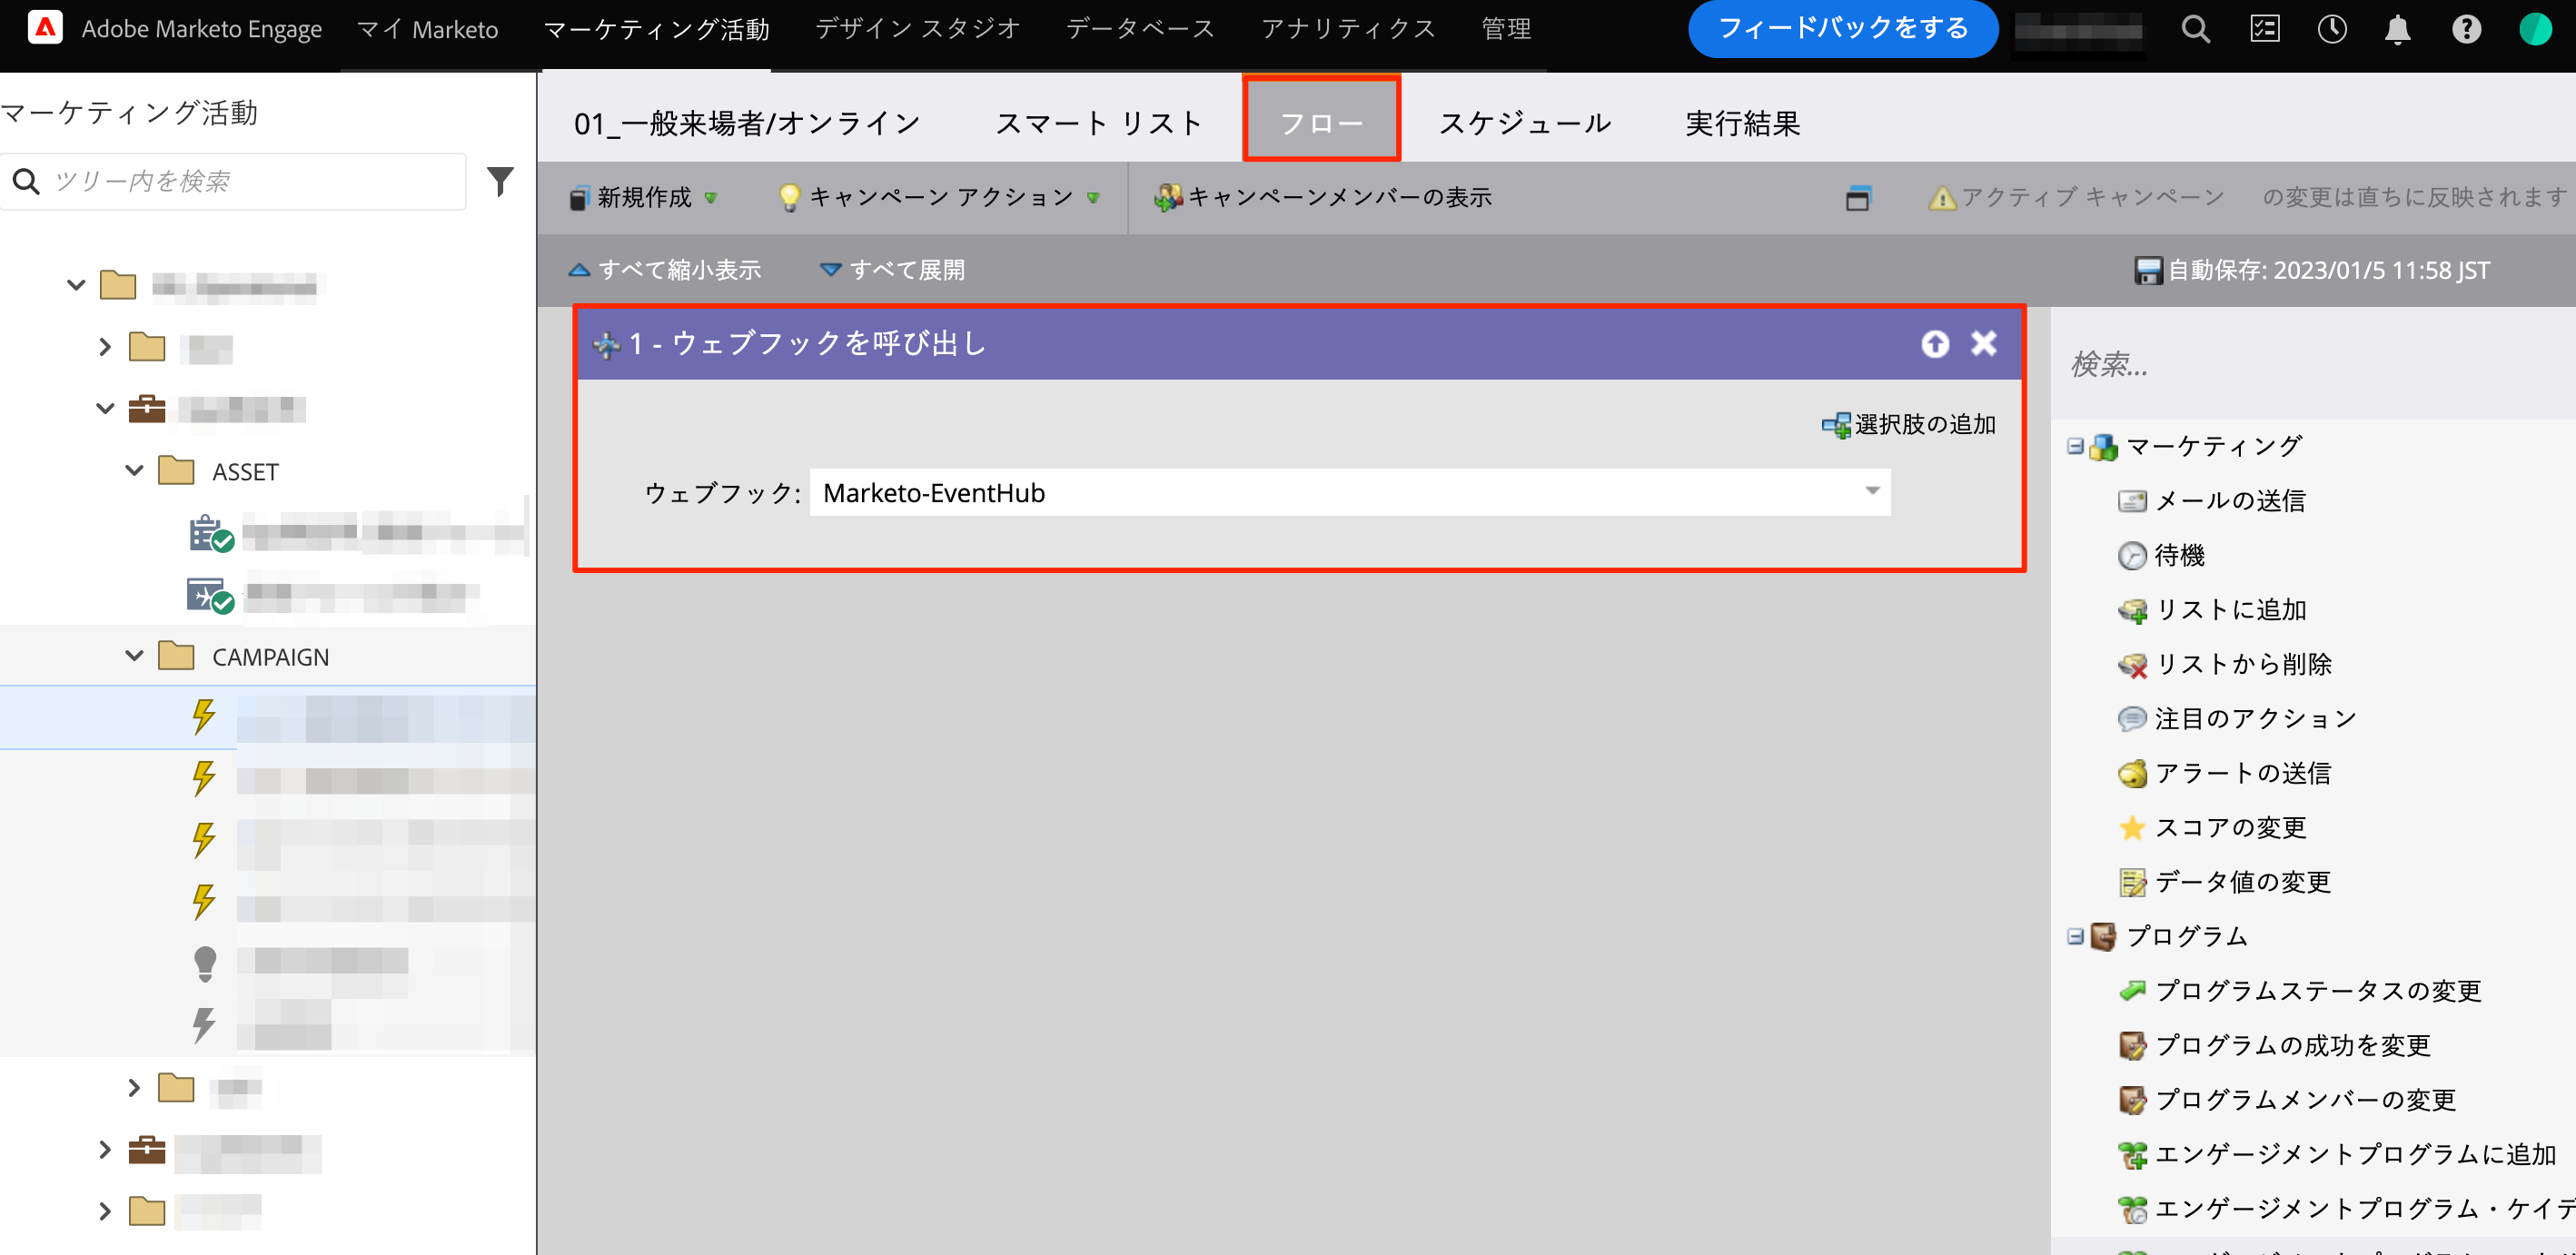Open the 管理 menu
This screenshot has width=2576, height=1255.
(1506, 29)
